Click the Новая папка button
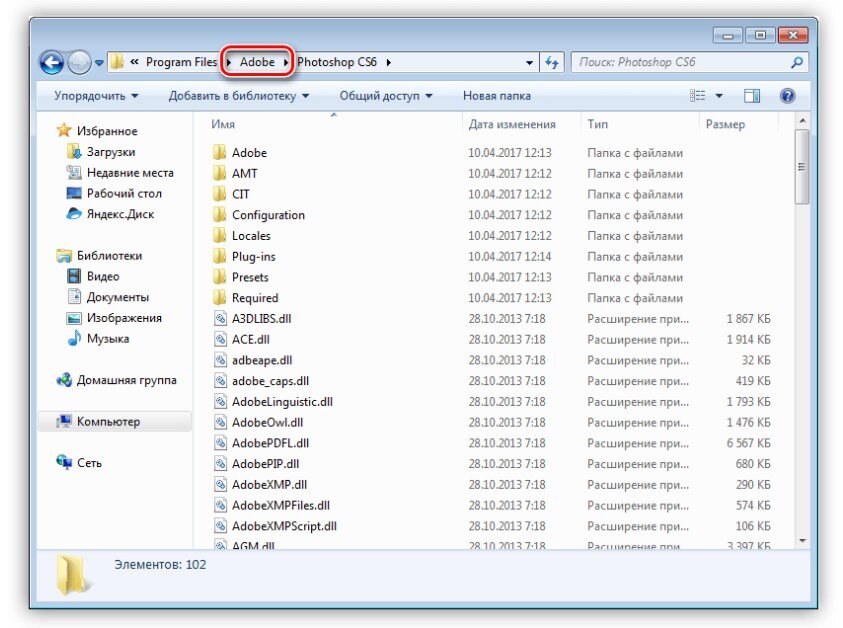Image resolution: width=843 pixels, height=628 pixels. [497, 96]
